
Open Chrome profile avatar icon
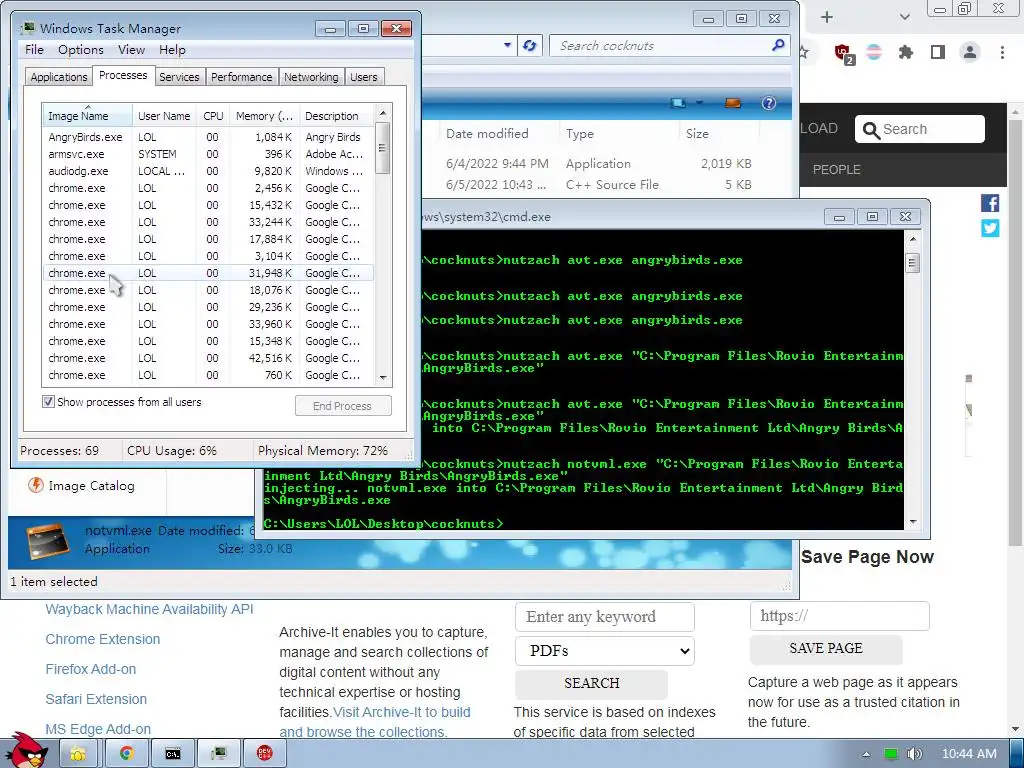point(970,52)
